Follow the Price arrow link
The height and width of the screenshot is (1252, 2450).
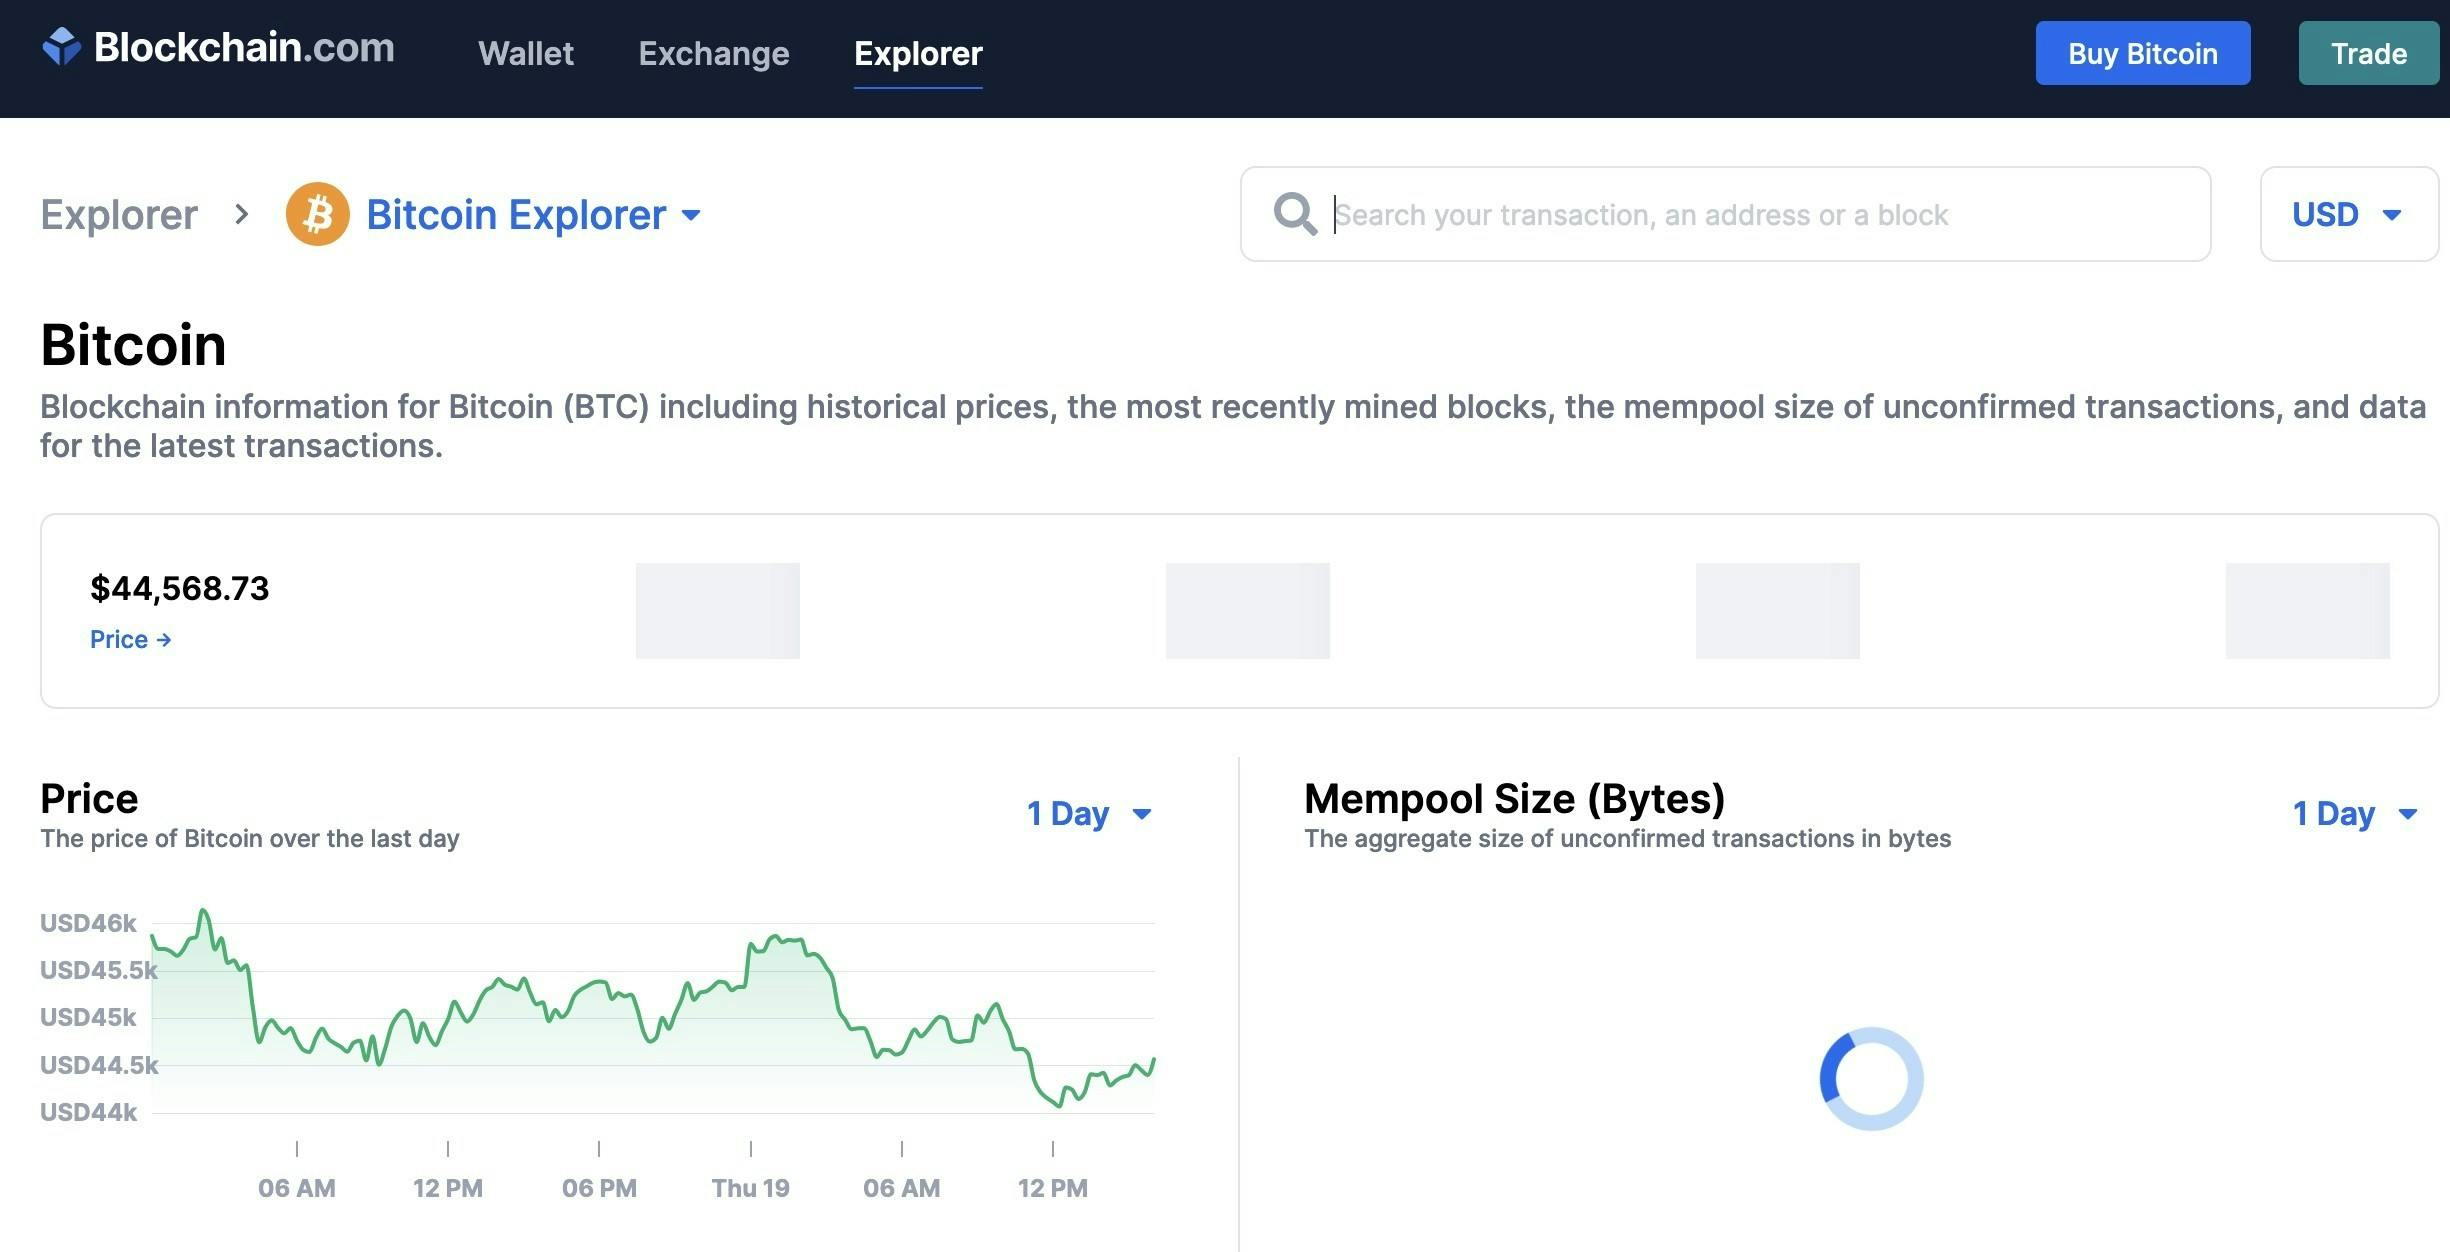(x=130, y=640)
